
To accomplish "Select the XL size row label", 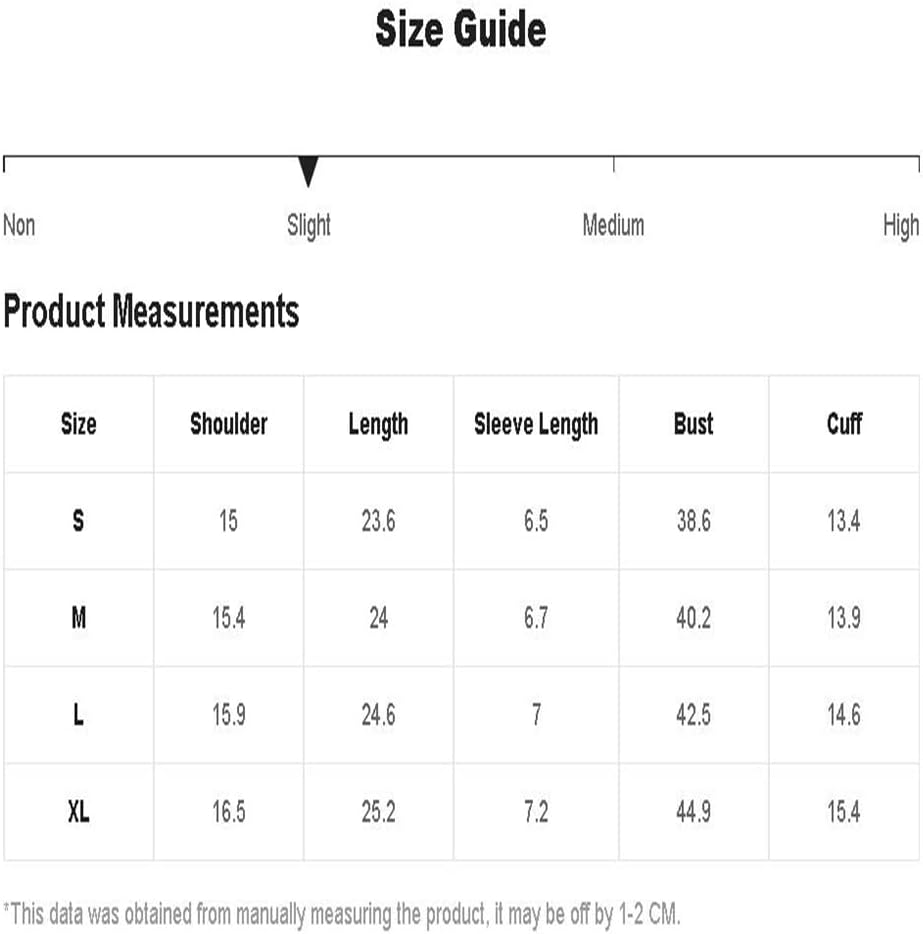I will (x=79, y=811).
